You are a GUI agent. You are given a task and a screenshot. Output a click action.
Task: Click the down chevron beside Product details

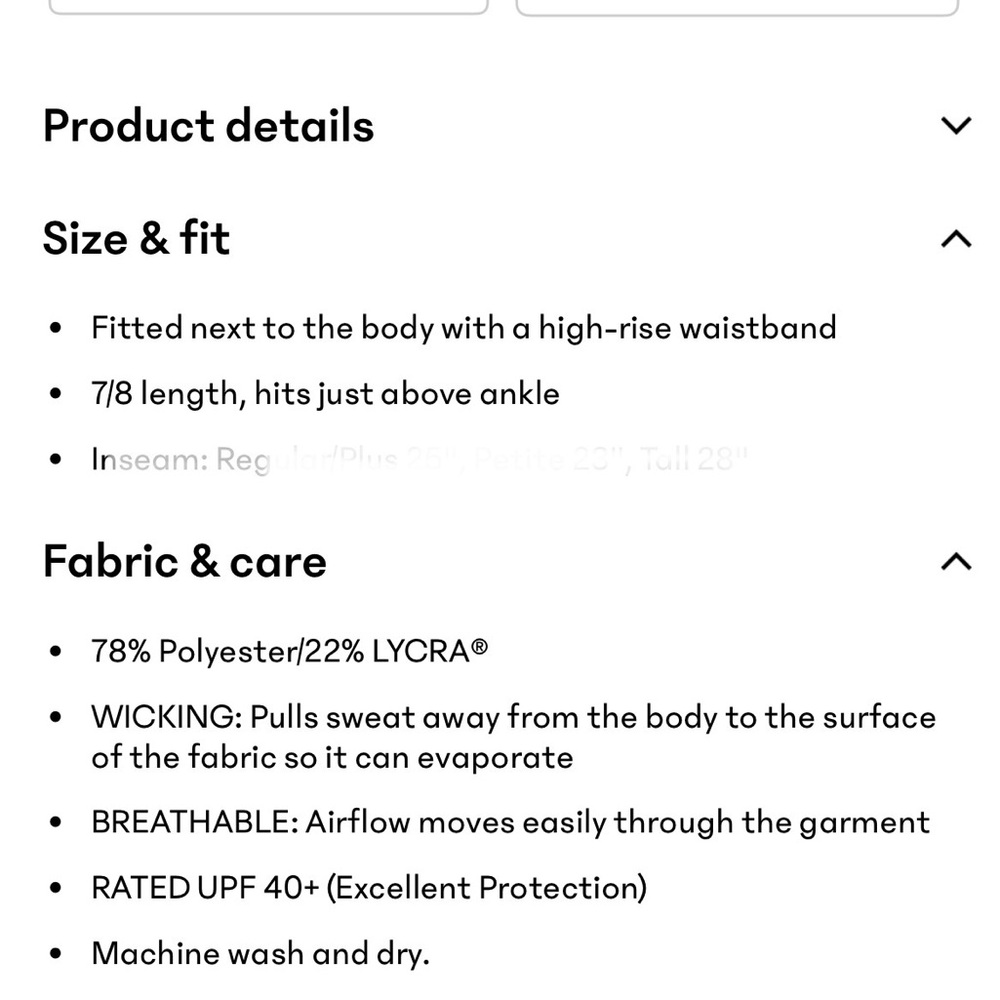[x=957, y=125]
